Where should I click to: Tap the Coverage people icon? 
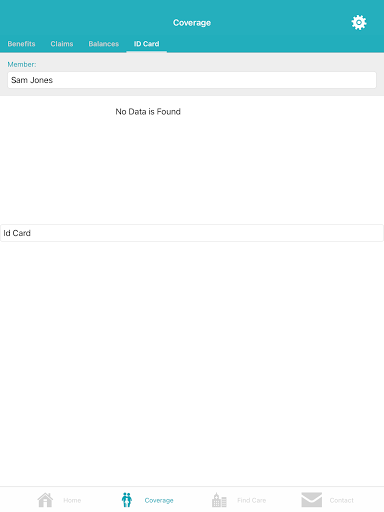coord(127,500)
